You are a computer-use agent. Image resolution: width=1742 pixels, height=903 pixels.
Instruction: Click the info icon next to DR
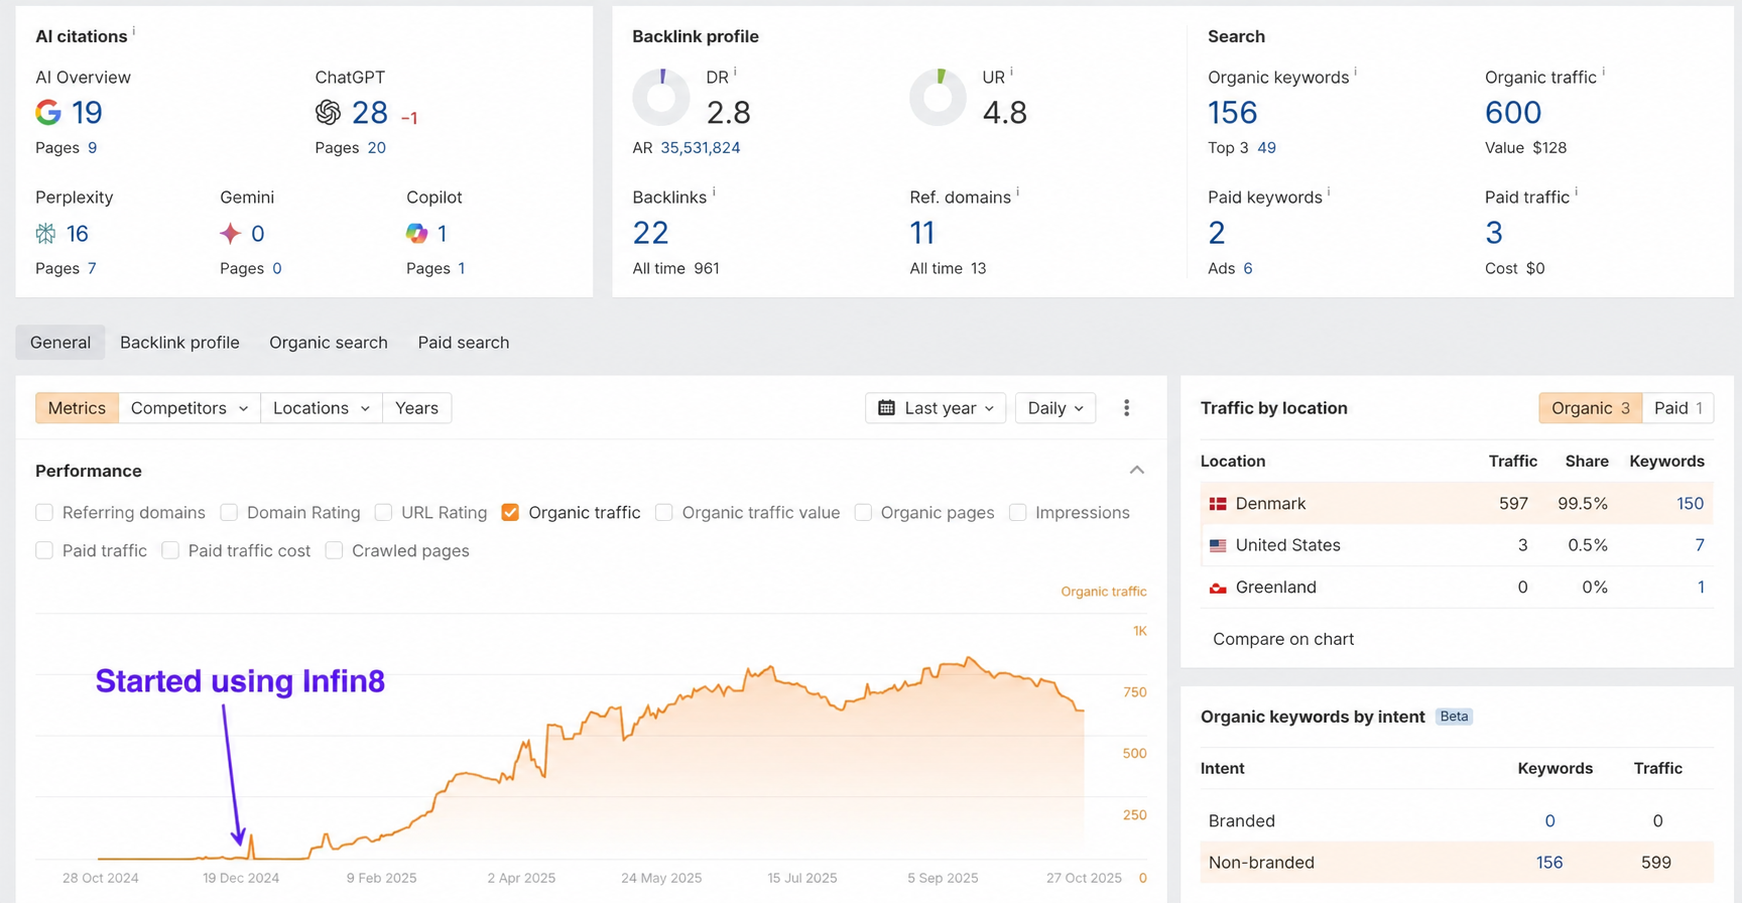coord(735,72)
